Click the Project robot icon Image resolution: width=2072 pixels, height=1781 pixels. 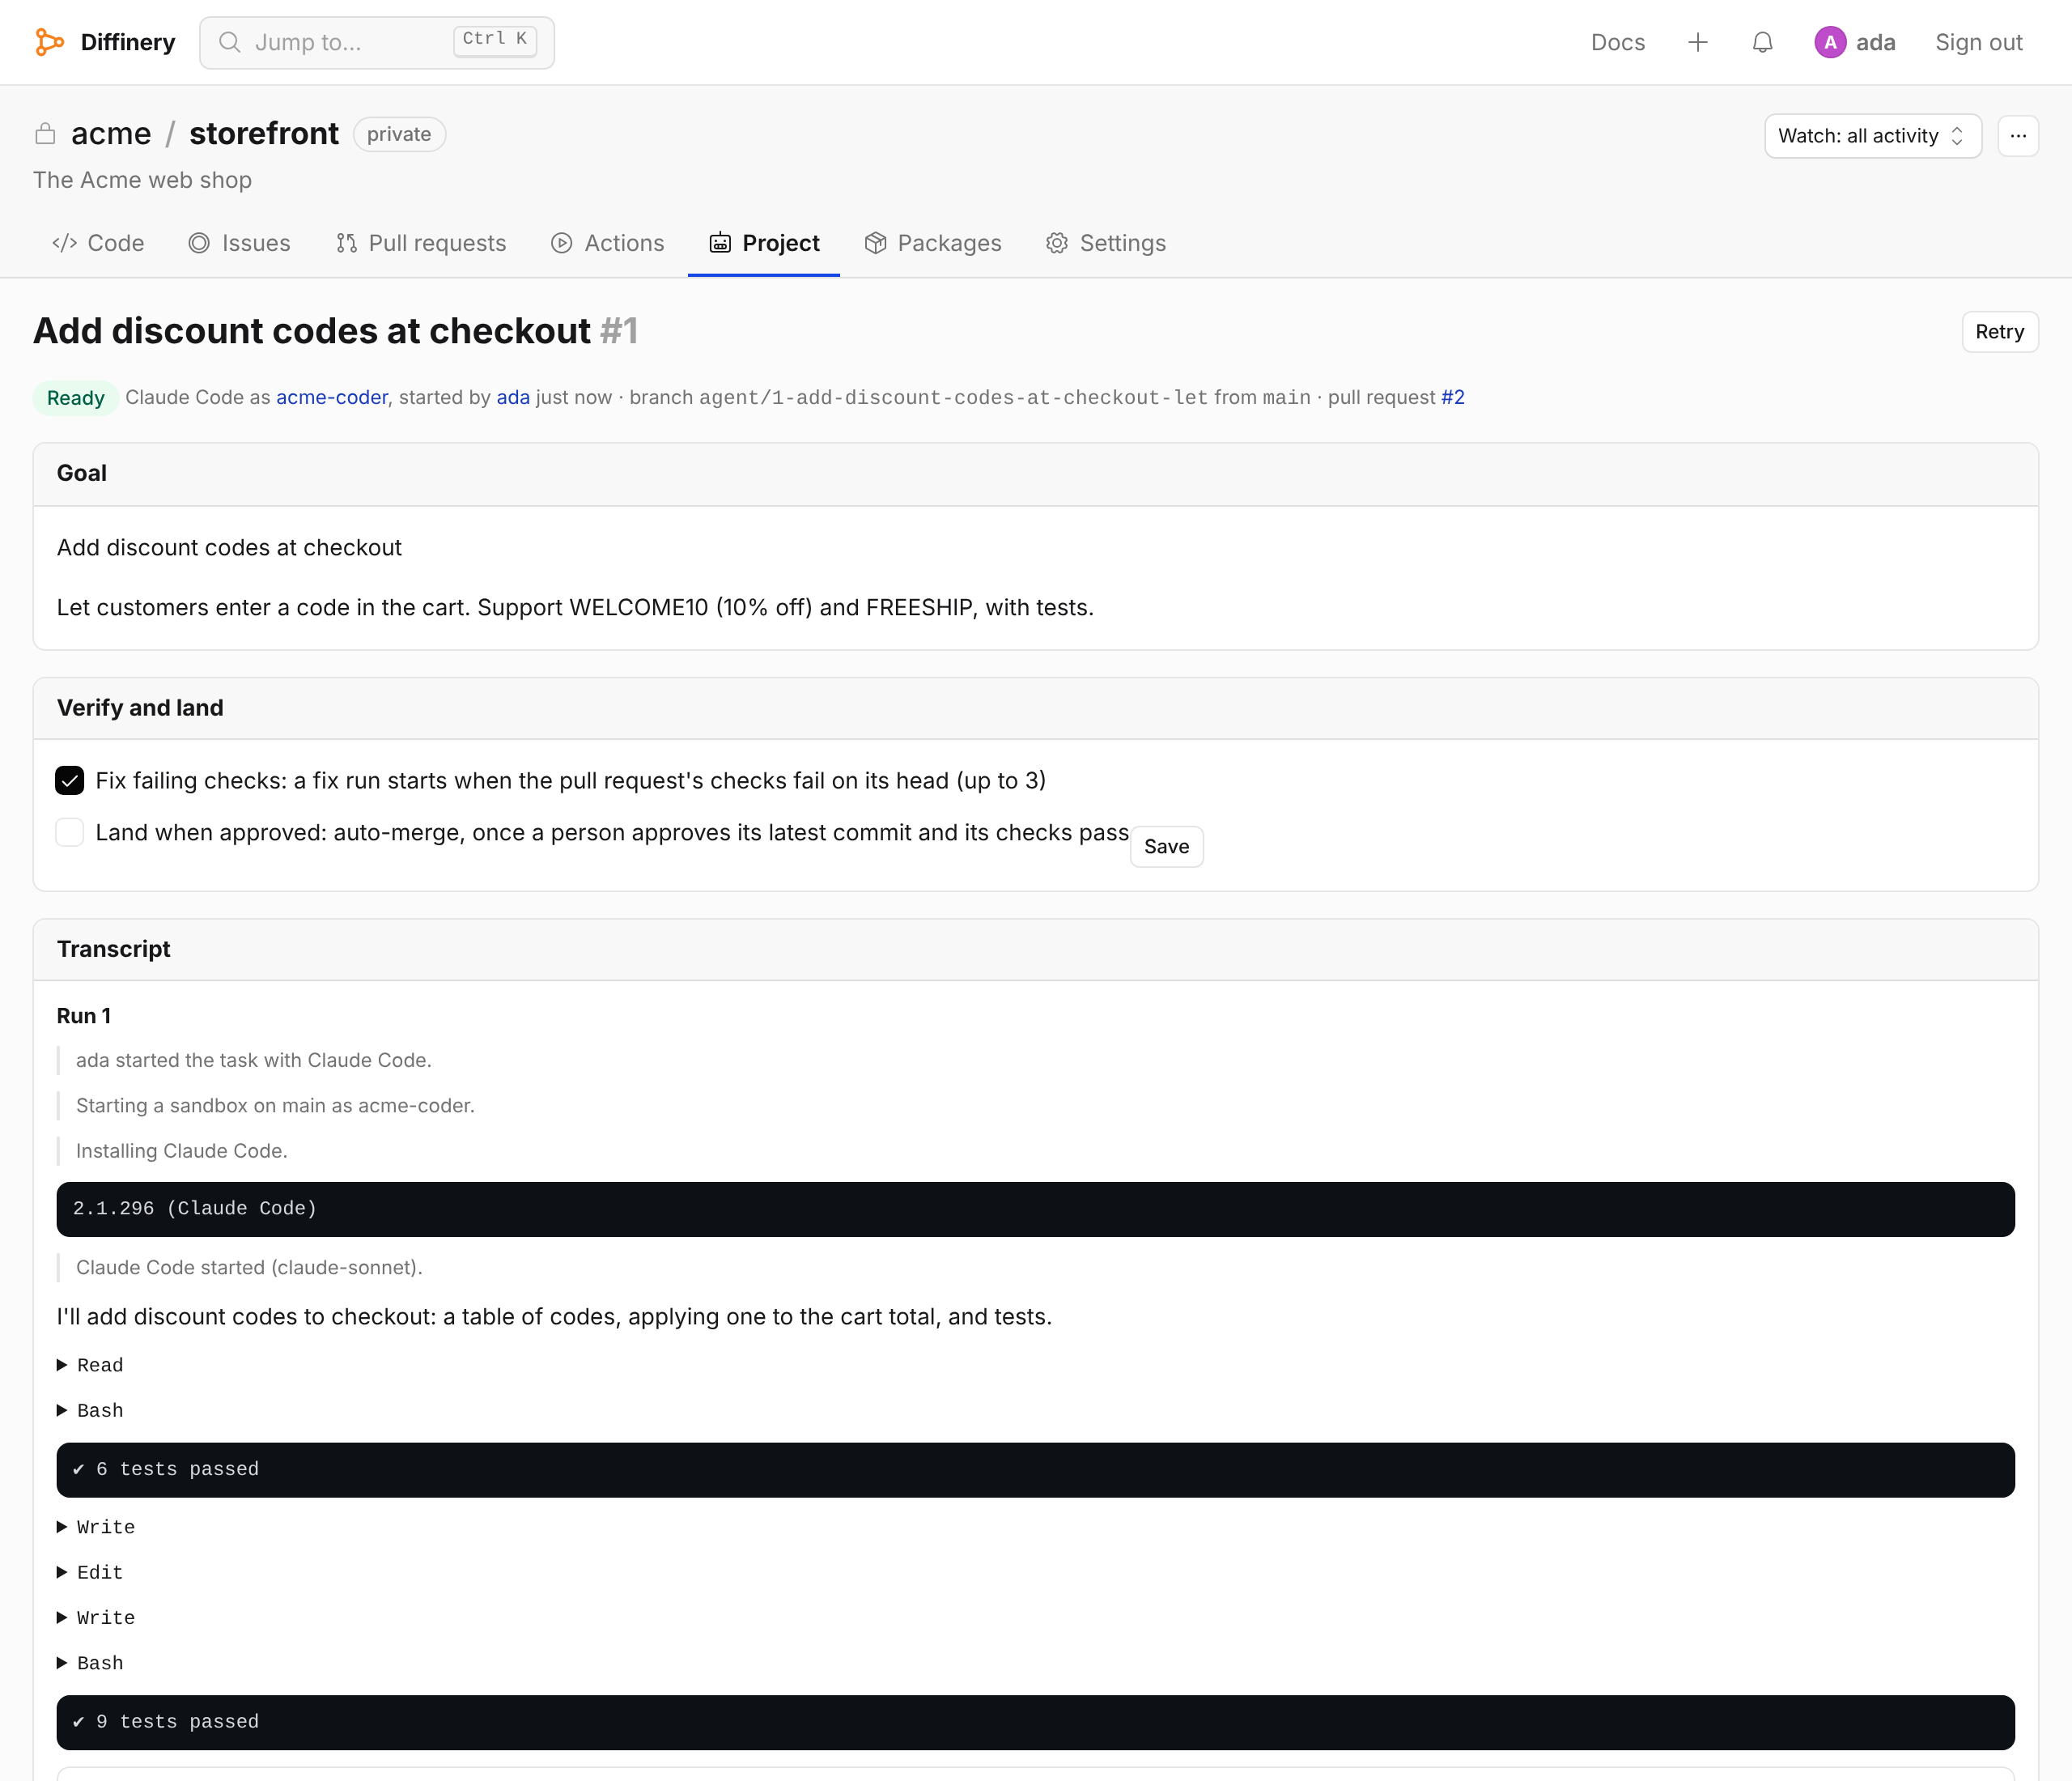(x=719, y=243)
